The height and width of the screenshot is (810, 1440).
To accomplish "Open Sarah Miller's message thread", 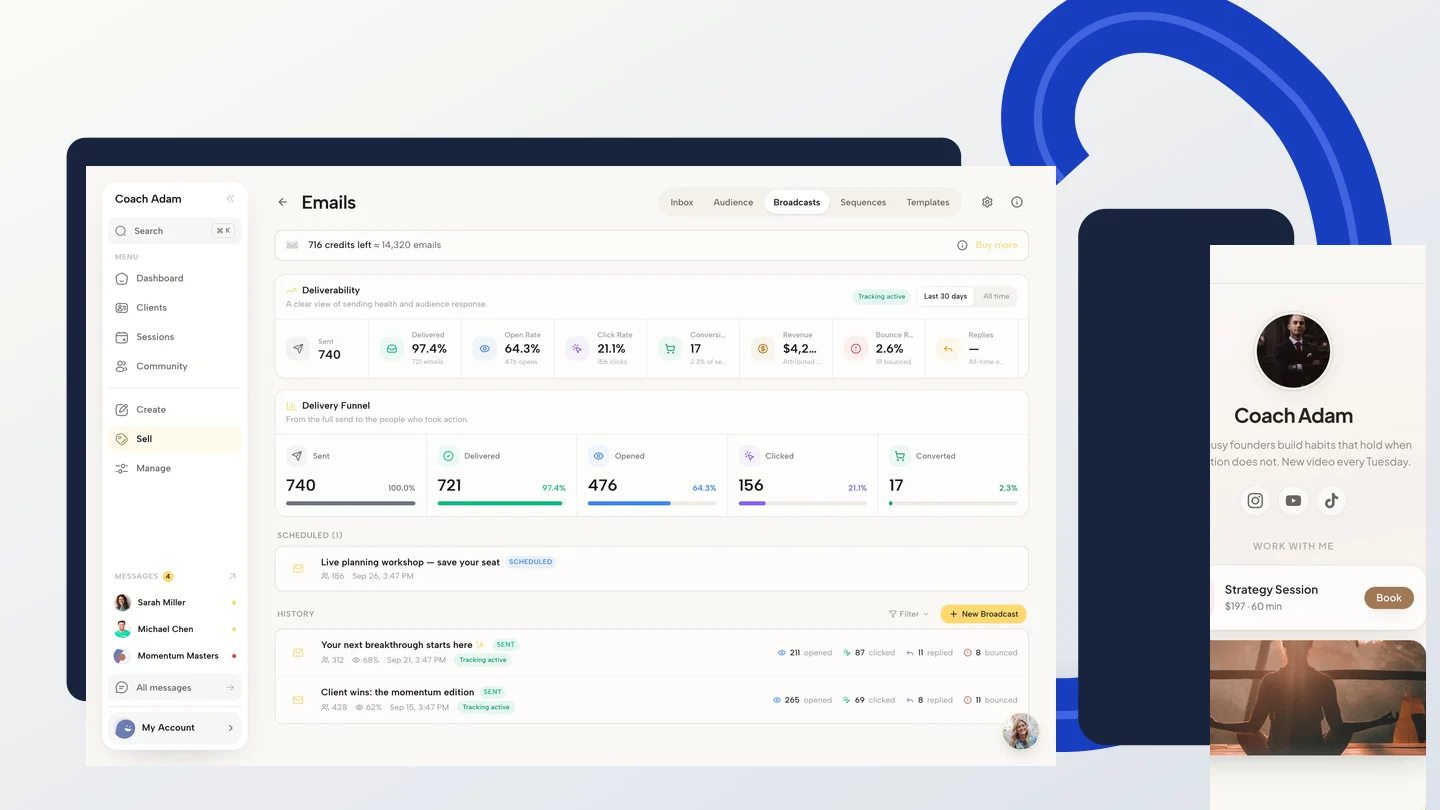I will pos(175,603).
